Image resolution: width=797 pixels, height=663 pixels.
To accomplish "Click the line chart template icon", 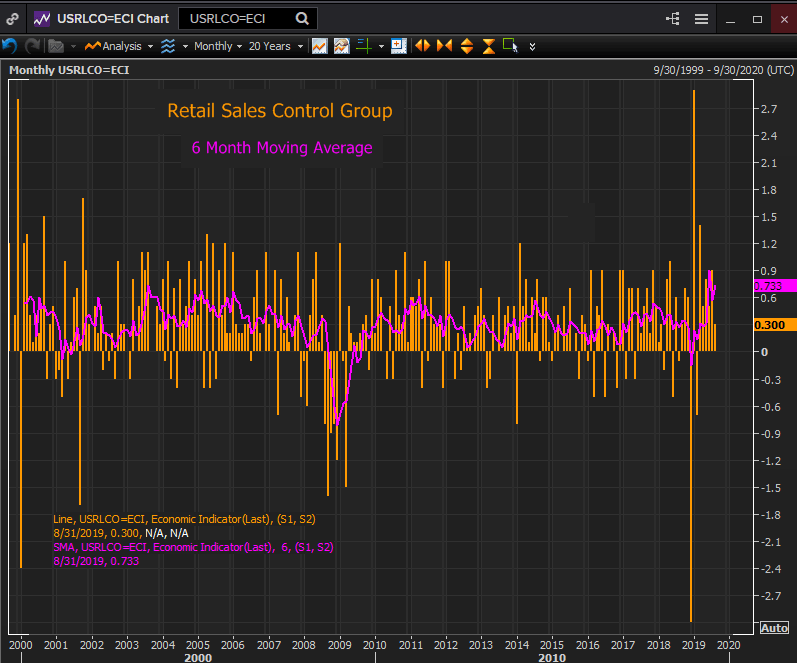I will click(x=319, y=46).
